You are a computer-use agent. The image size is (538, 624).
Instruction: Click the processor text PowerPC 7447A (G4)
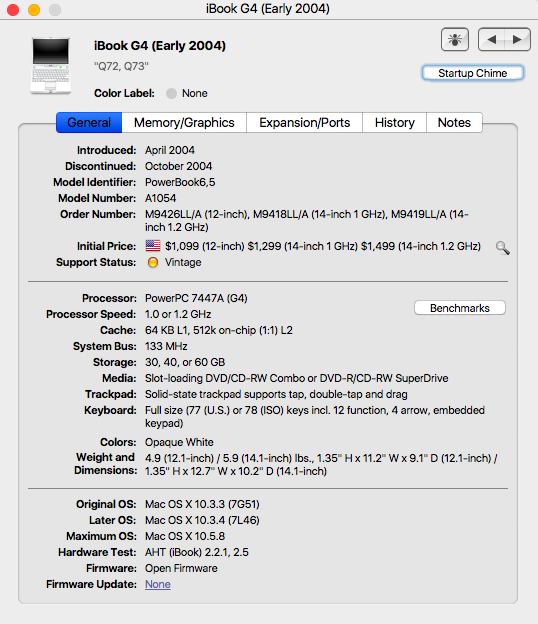point(196,298)
